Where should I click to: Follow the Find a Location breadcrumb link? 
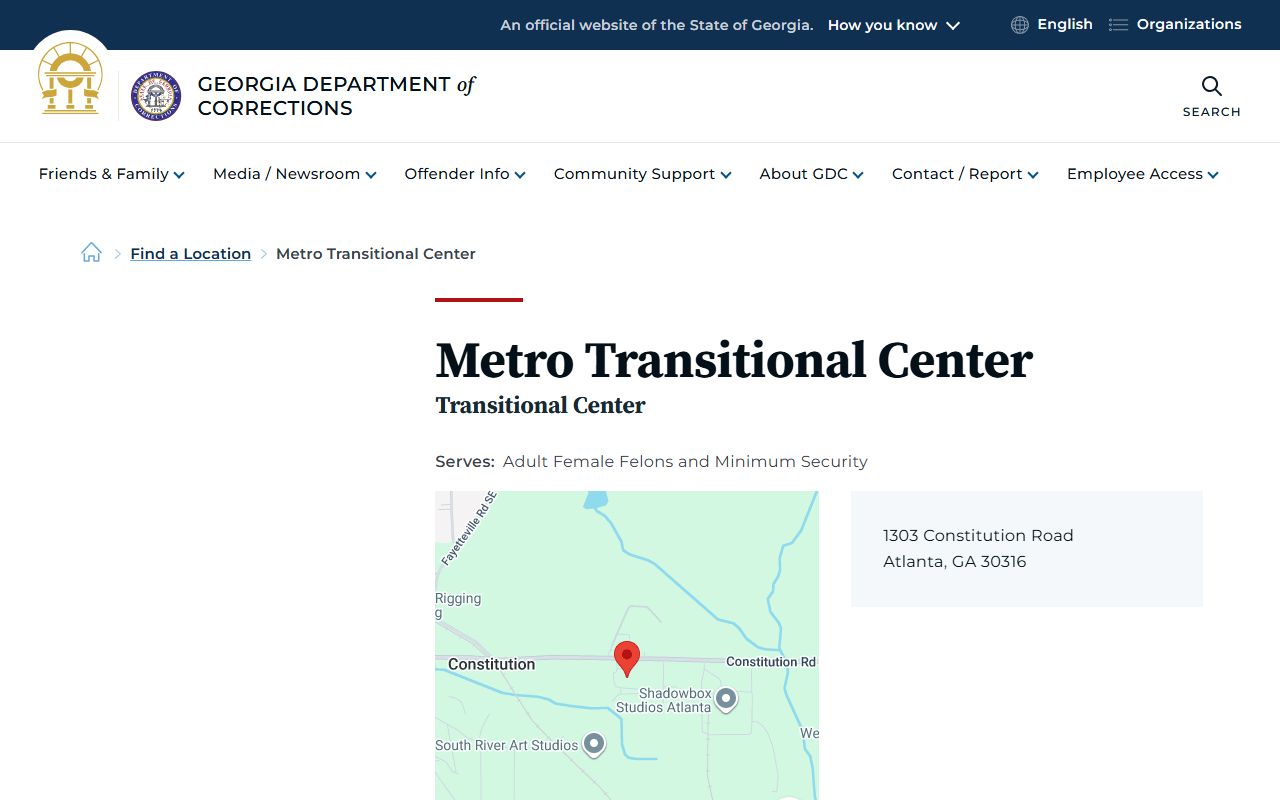pyautogui.click(x=190, y=254)
